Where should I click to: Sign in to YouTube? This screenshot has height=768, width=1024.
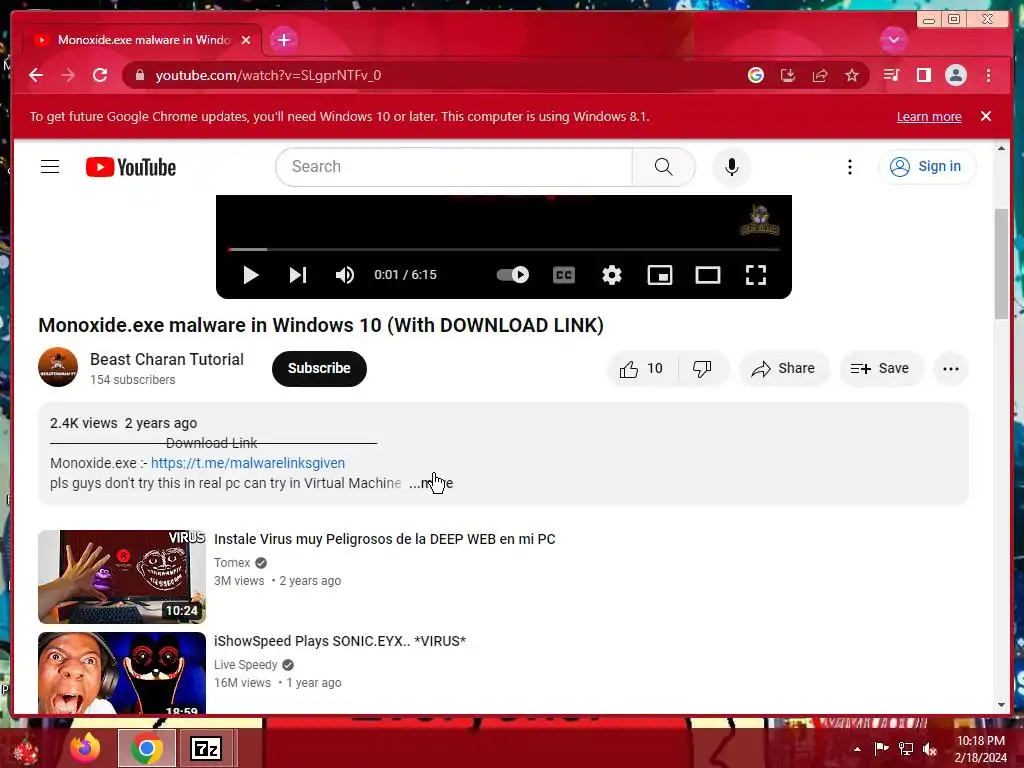(927, 167)
